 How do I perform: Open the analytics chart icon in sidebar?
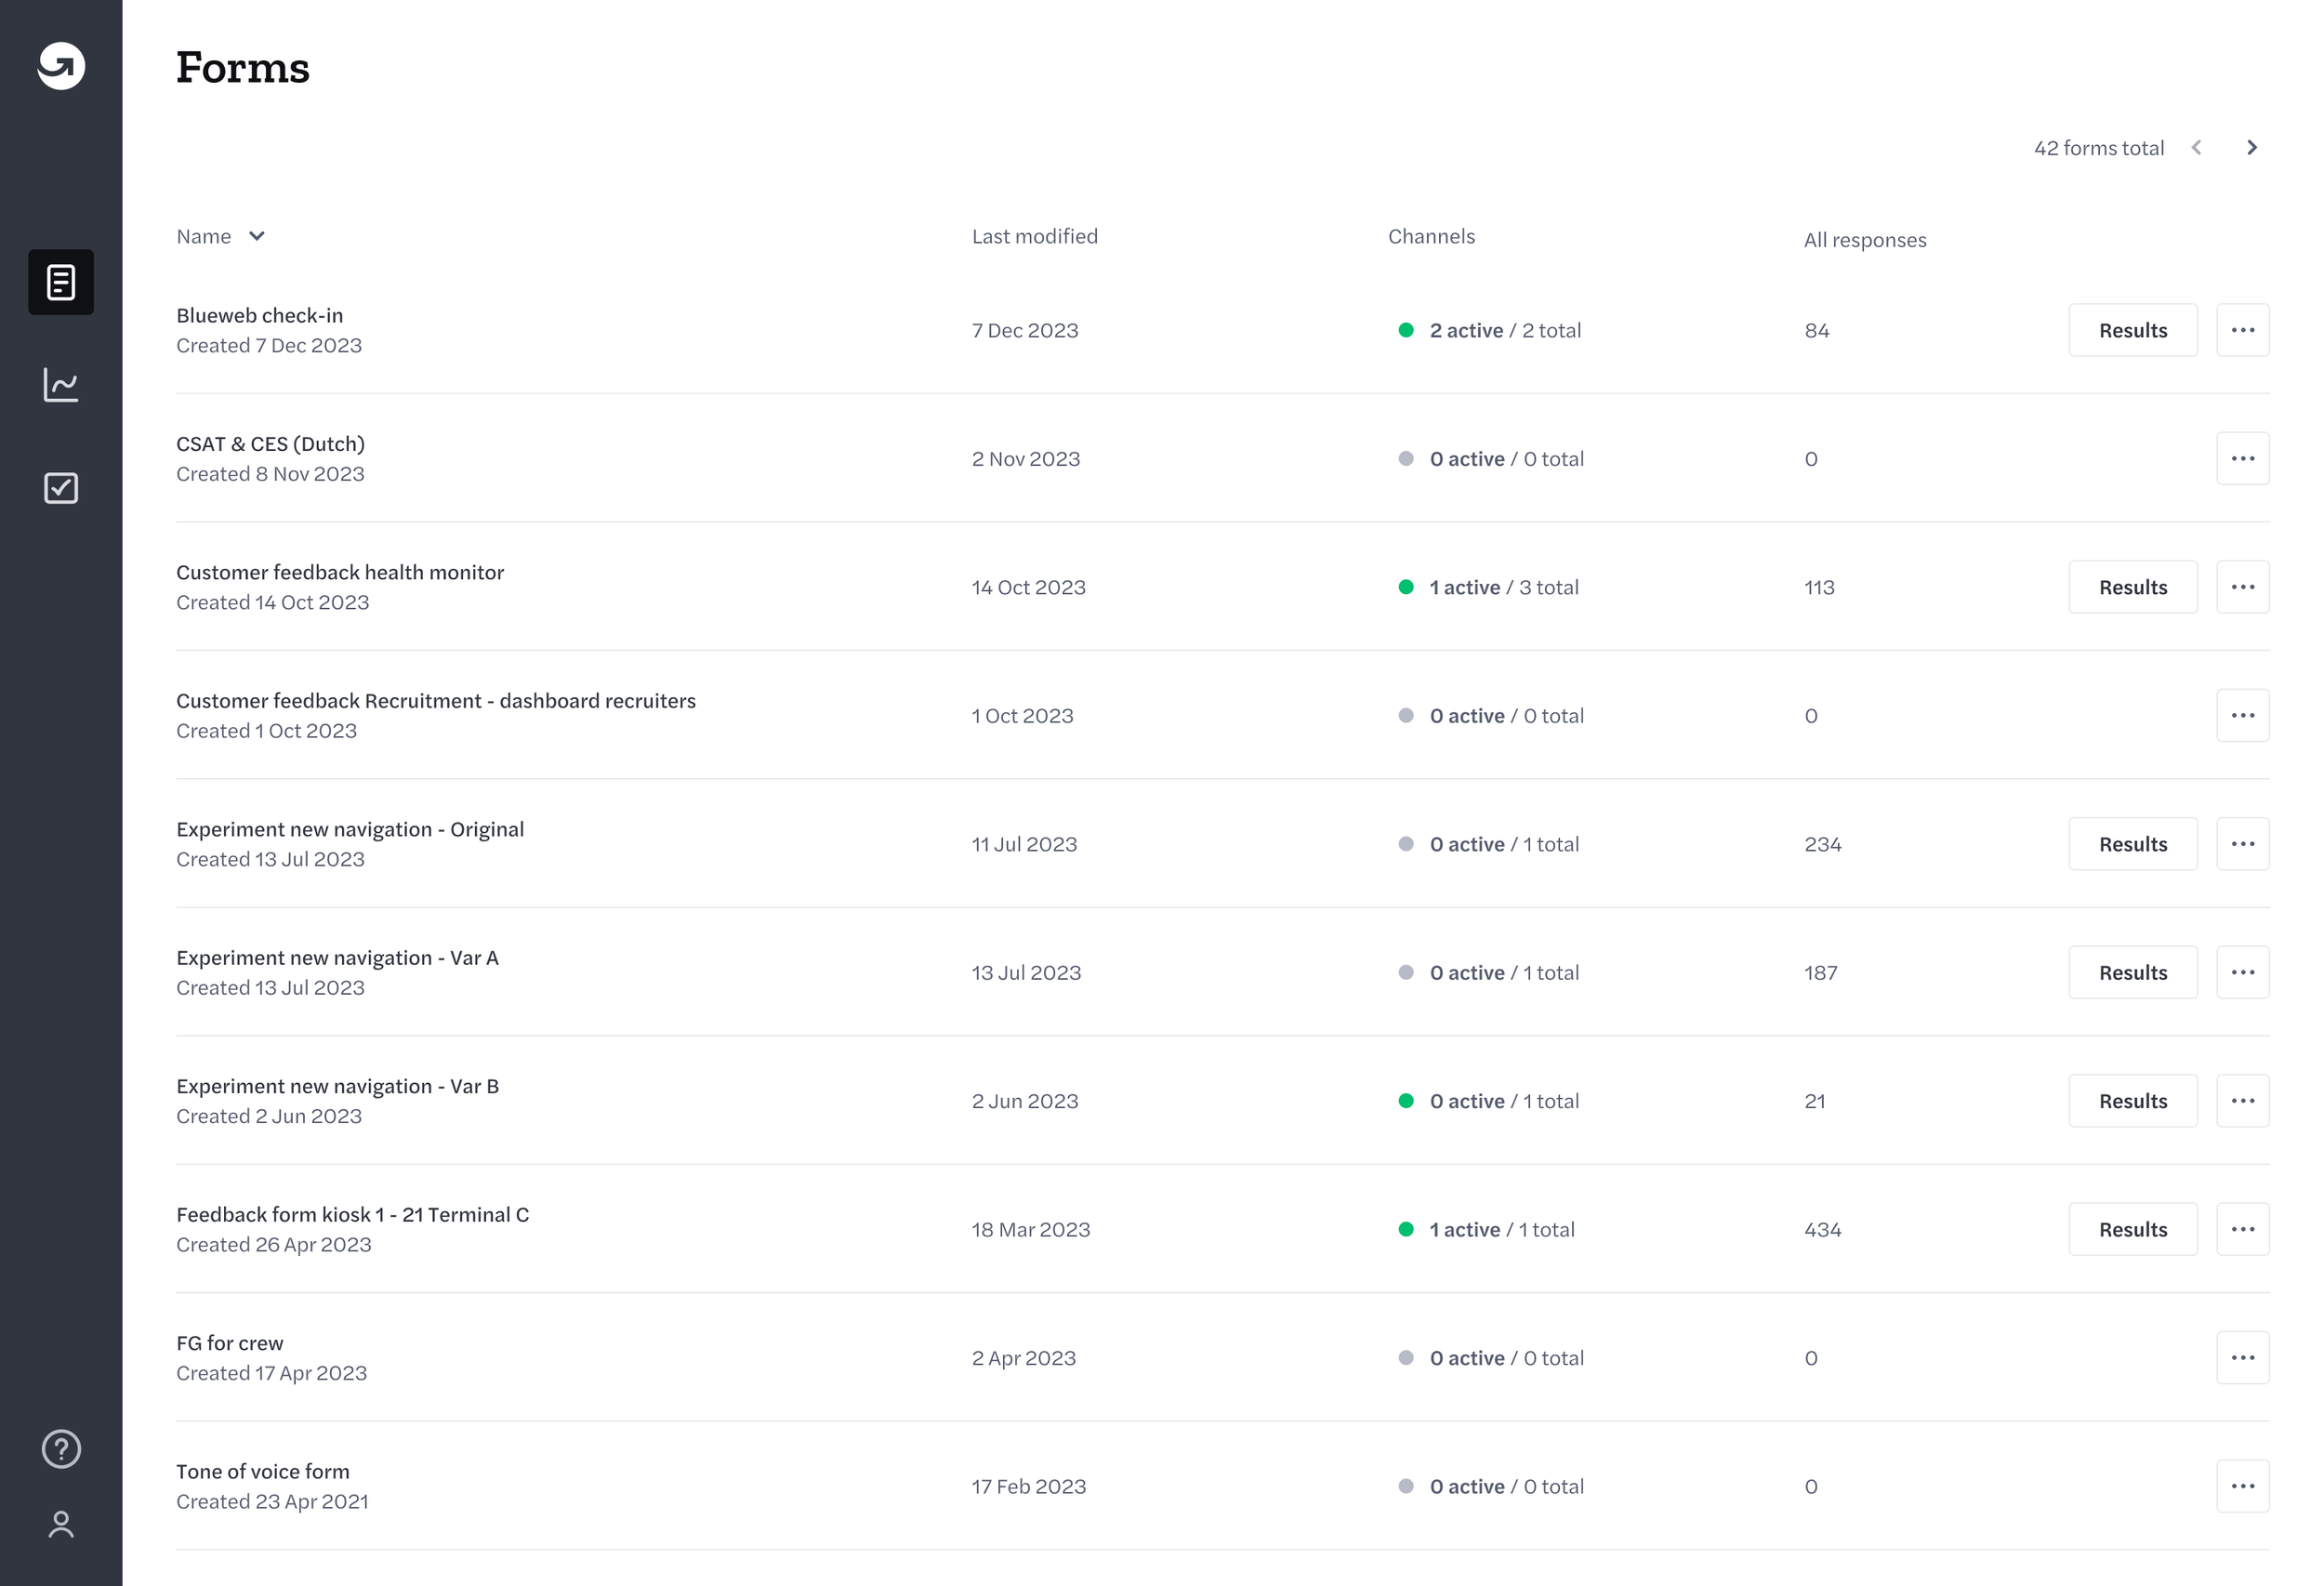point(61,385)
